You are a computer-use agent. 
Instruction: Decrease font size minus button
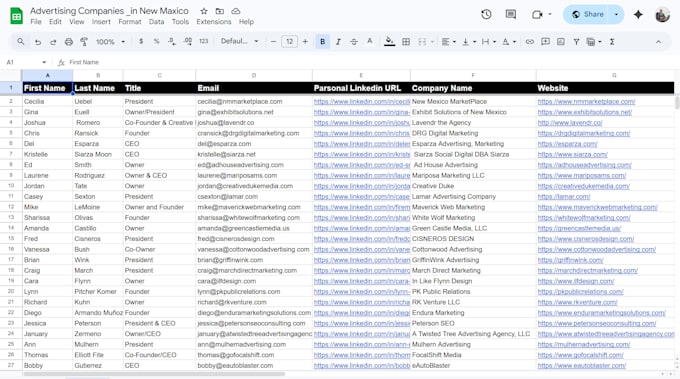(273, 42)
